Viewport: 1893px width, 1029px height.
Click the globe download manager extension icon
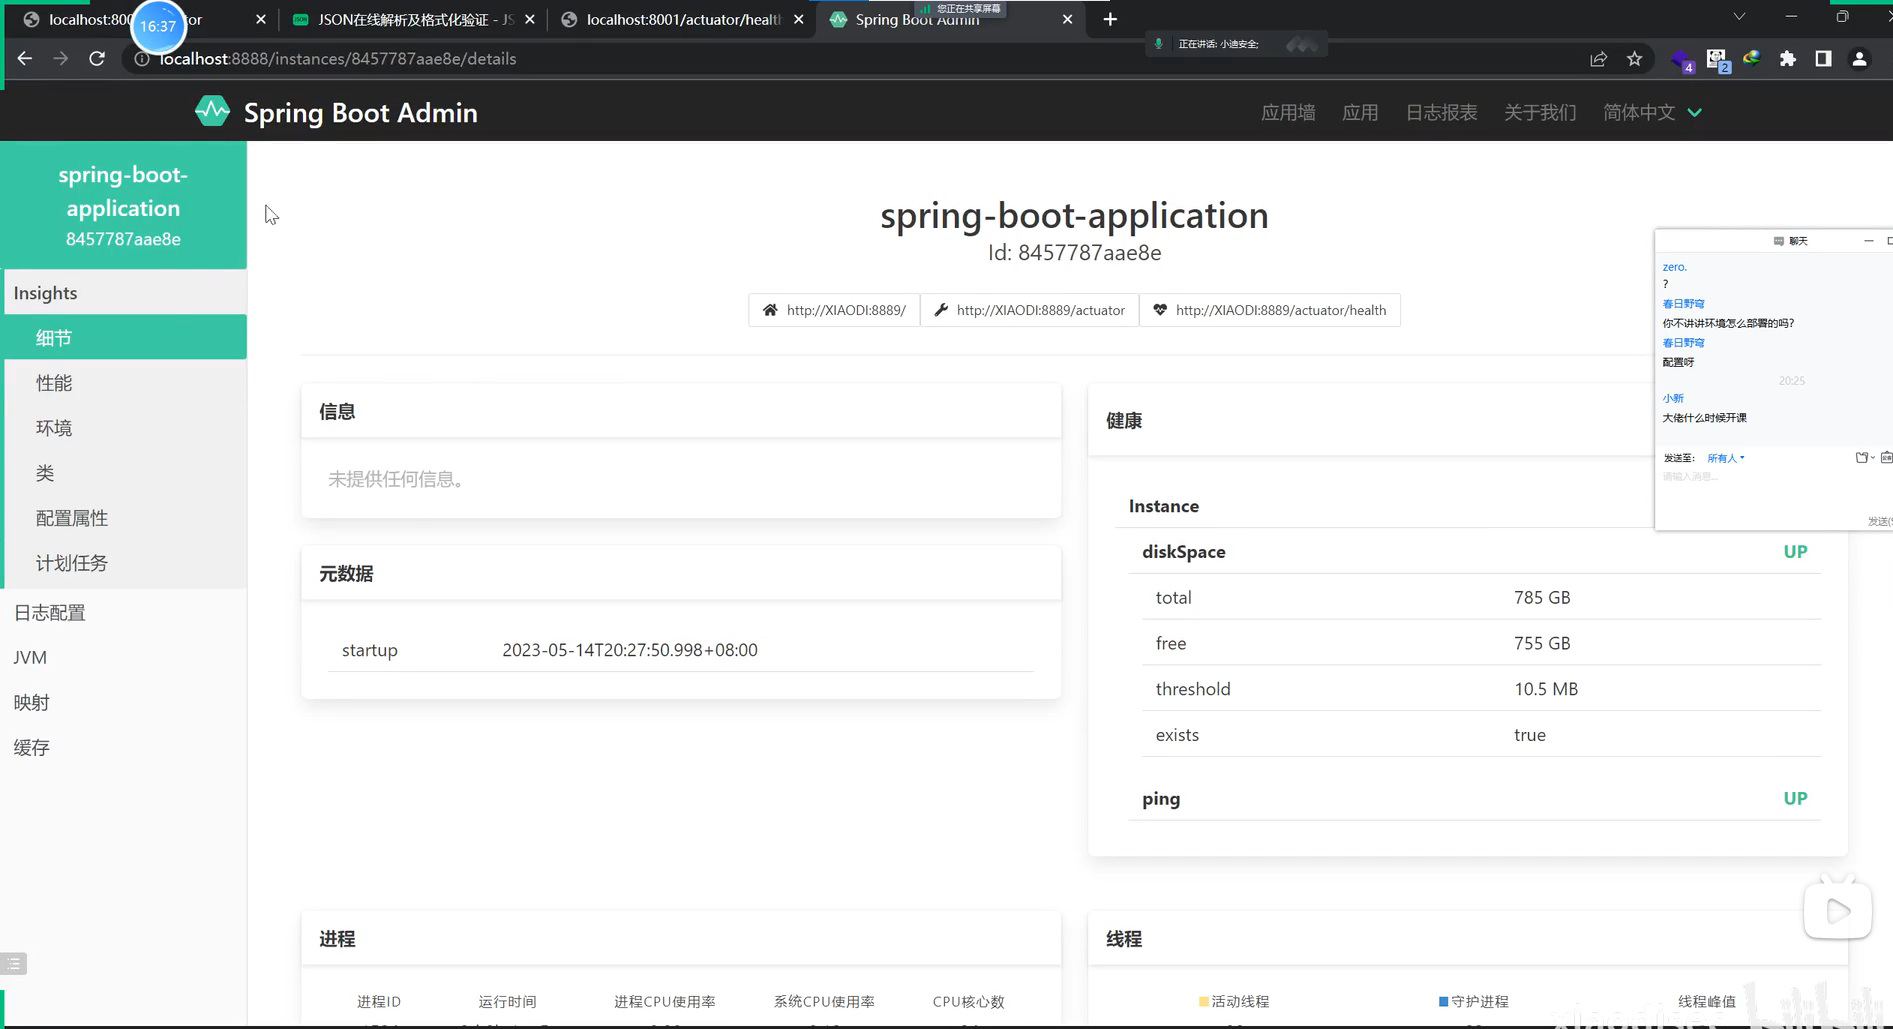point(1751,59)
